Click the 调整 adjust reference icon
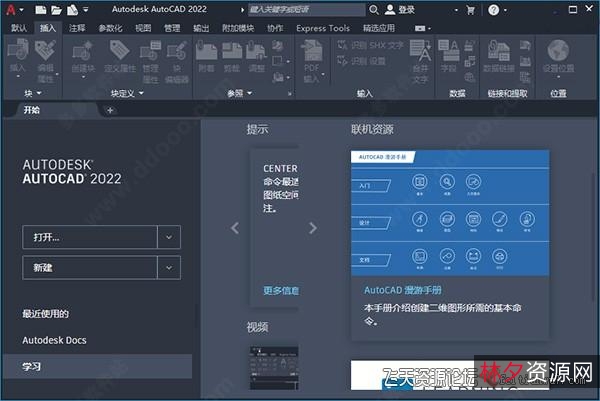Screen dimensions: 600x401 coord(256,51)
